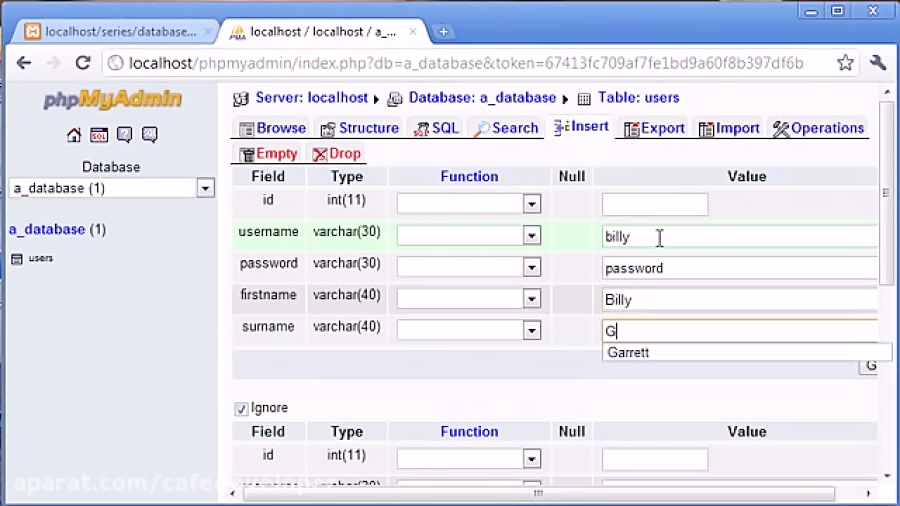Image resolution: width=900 pixels, height=506 pixels.
Task: Bookmark this page with the star icon
Action: coord(845,63)
